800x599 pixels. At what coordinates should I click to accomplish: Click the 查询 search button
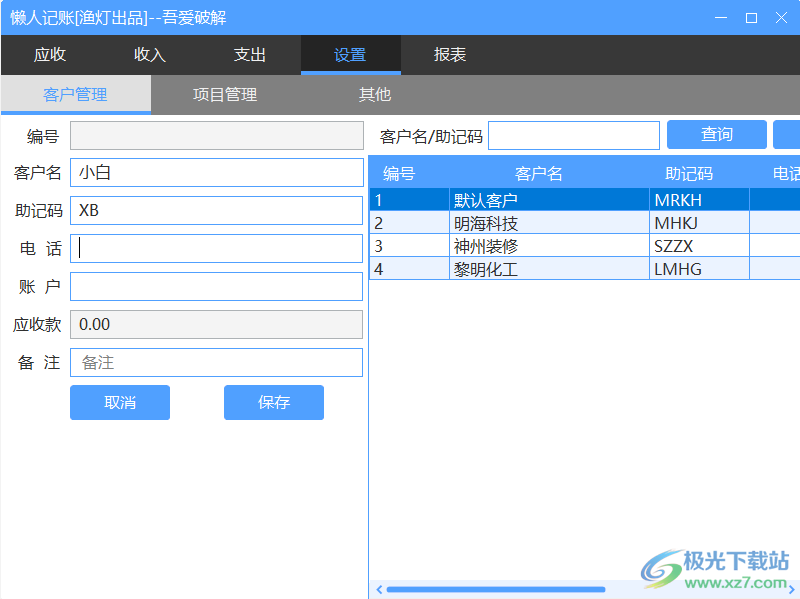pyautogui.click(x=716, y=134)
